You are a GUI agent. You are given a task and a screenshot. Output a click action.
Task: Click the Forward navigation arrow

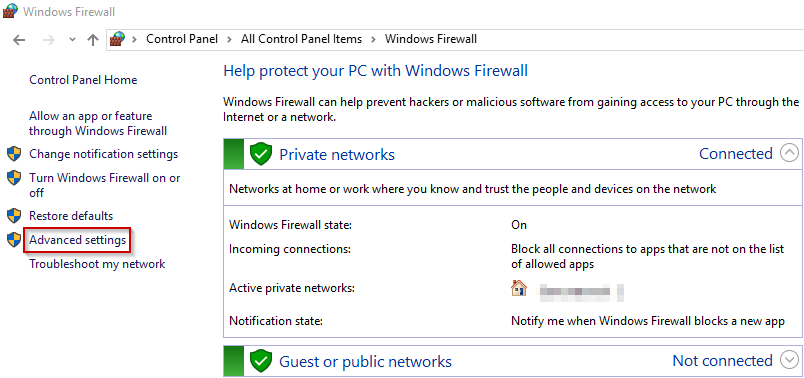coord(49,39)
